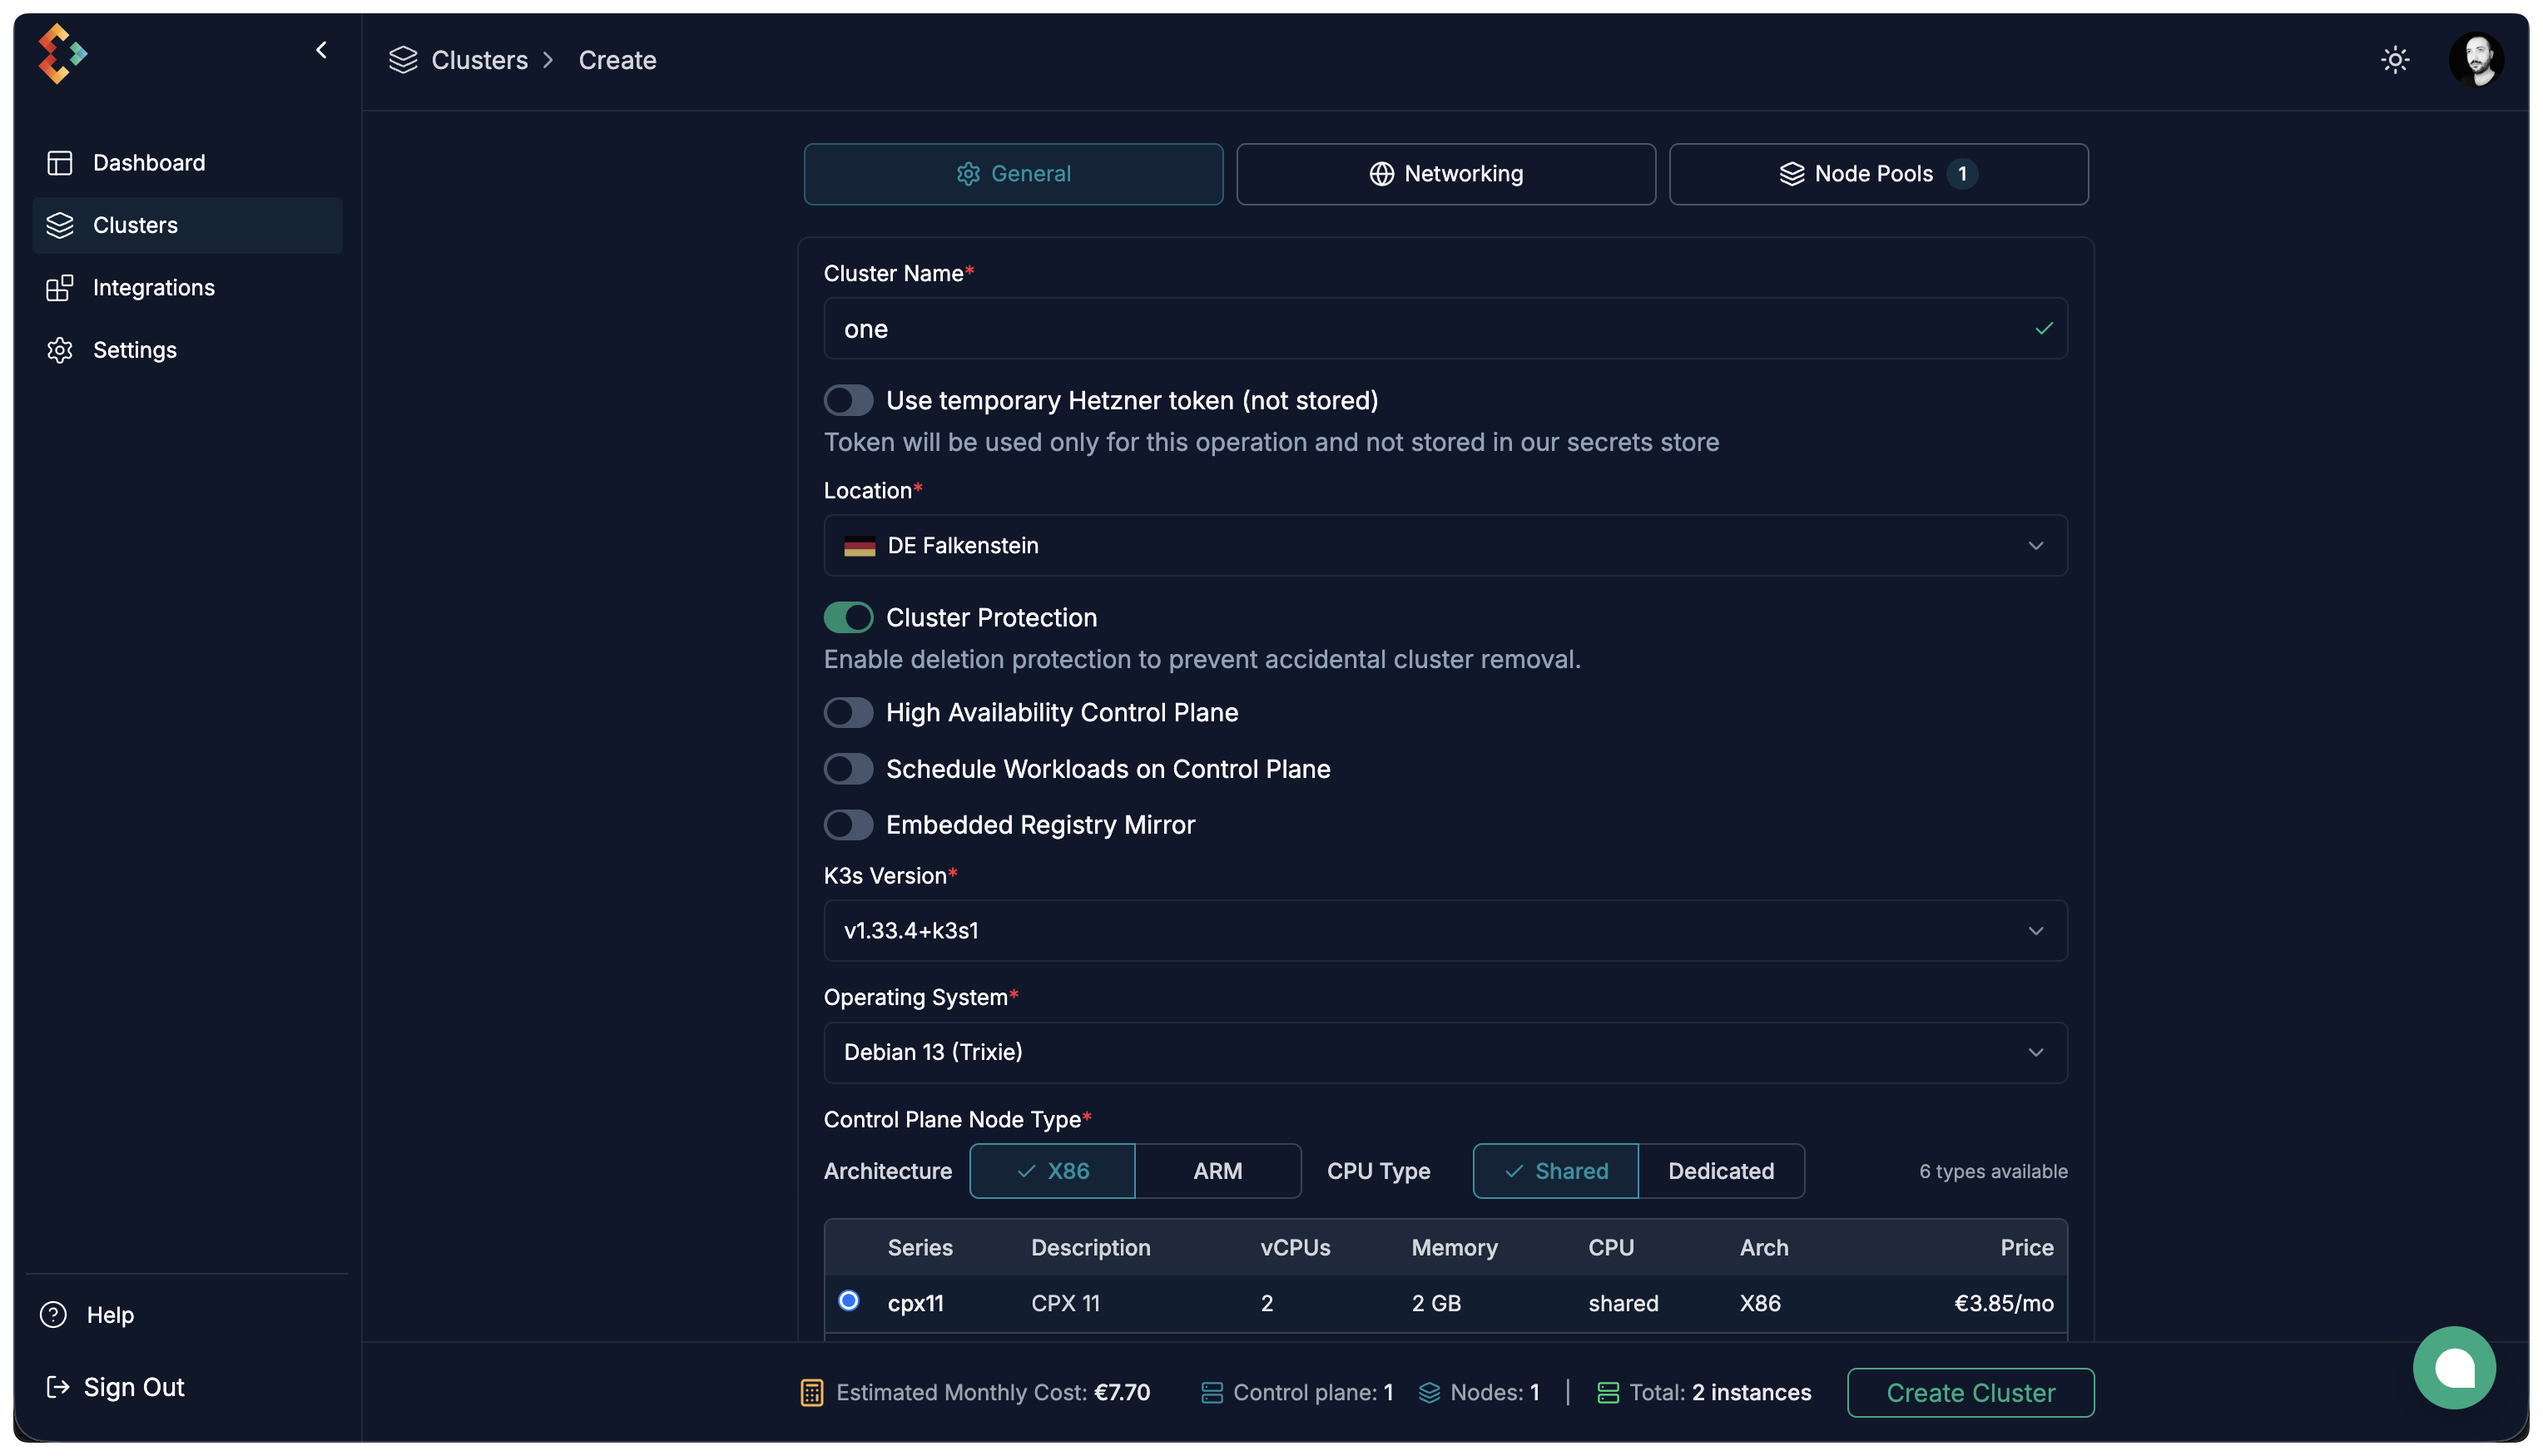The height and width of the screenshot is (1456, 2543).
Task: Click the Clusters stack icon in the sidebar
Action: point(60,225)
